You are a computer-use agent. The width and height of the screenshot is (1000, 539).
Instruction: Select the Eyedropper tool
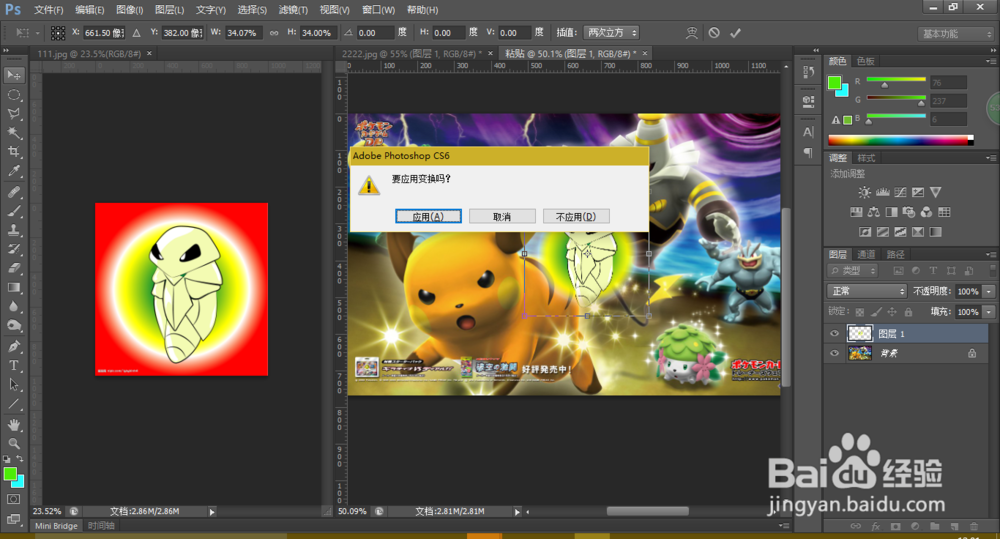pos(13,171)
